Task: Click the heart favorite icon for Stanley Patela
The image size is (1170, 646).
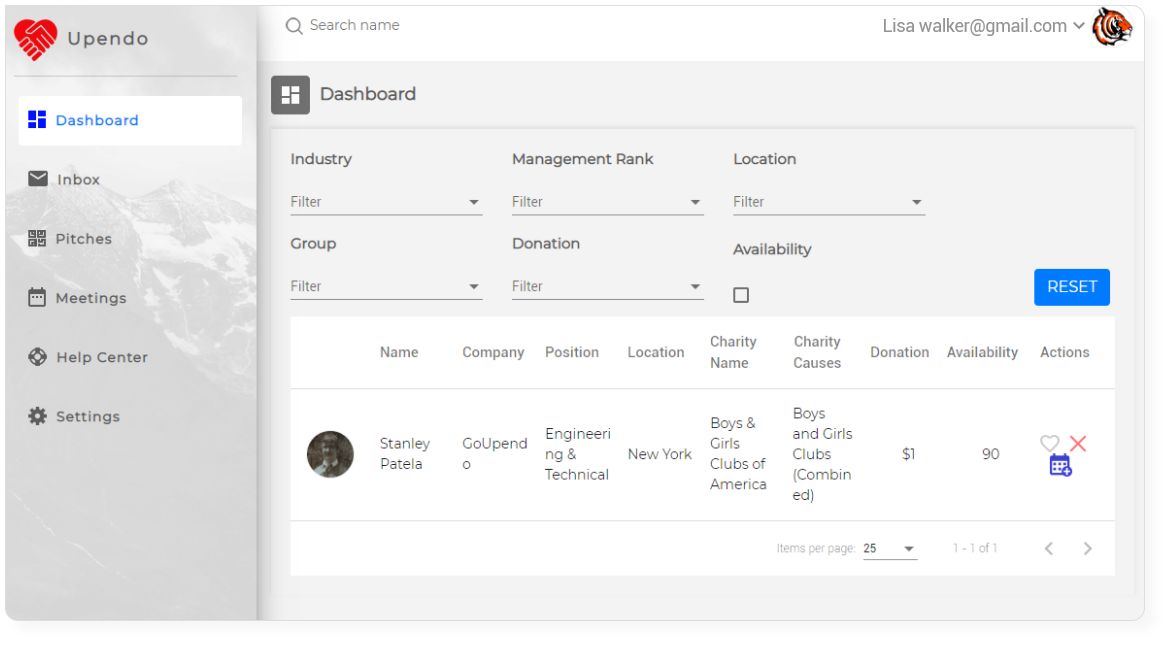Action: coord(1050,443)
